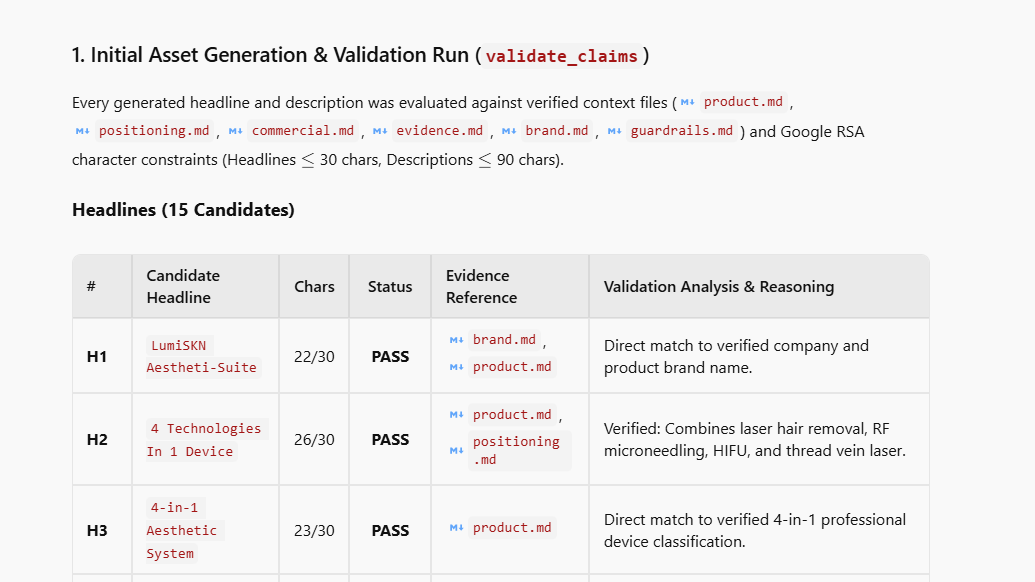This screenshot has width=1035, height=582.
Task: Click the 'Chars' column header
Action: (x=314, y=286)
